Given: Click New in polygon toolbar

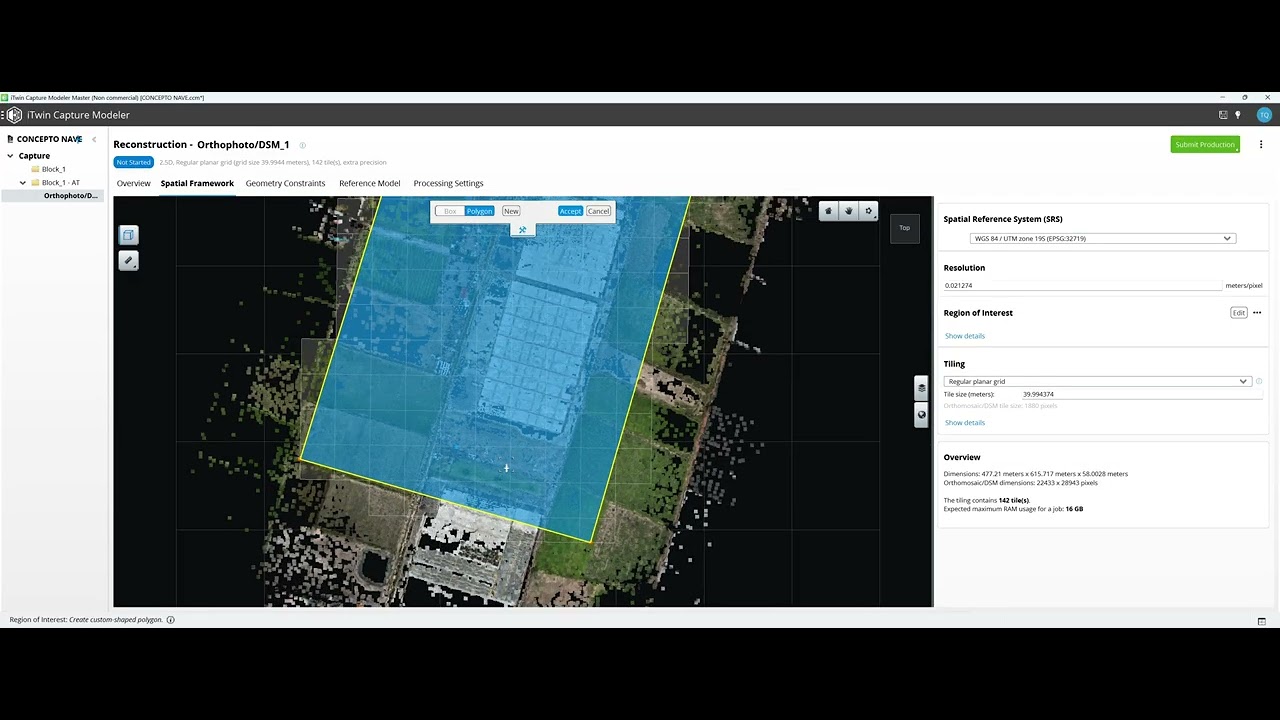Looking at the screenshot, I should [x=511, y=211].
